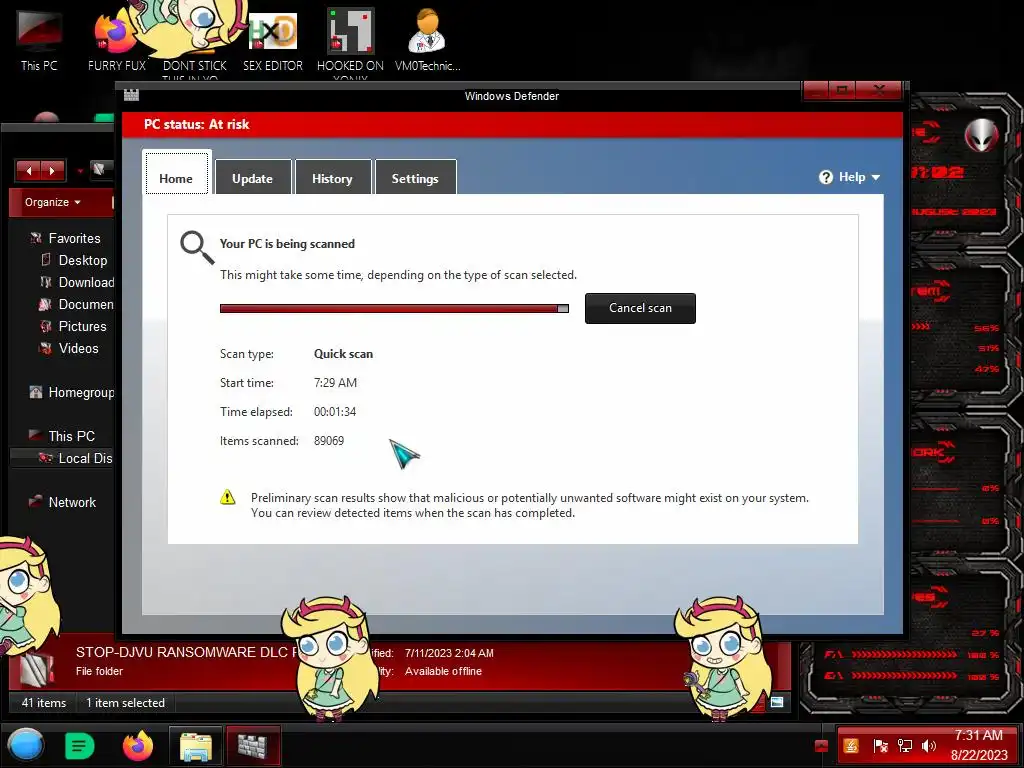Open This PC desktop icon

pos(39,40)
